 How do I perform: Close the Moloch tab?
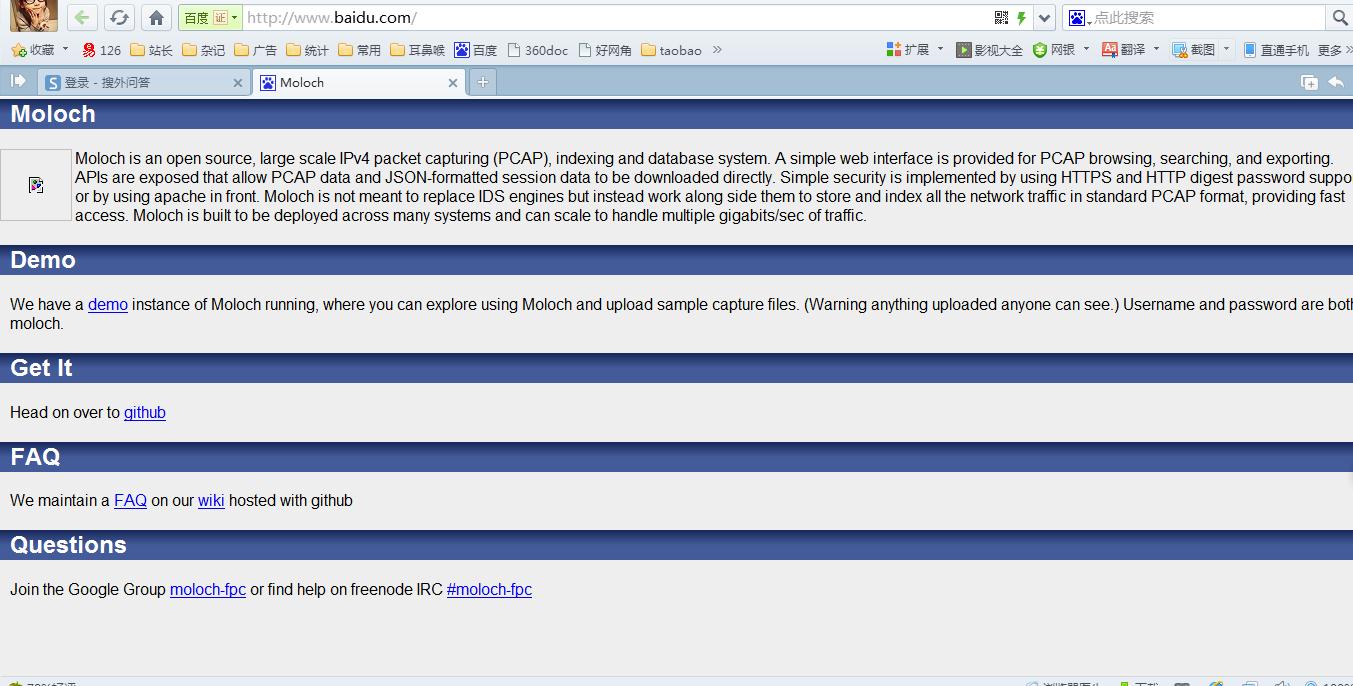coord(453,83)
